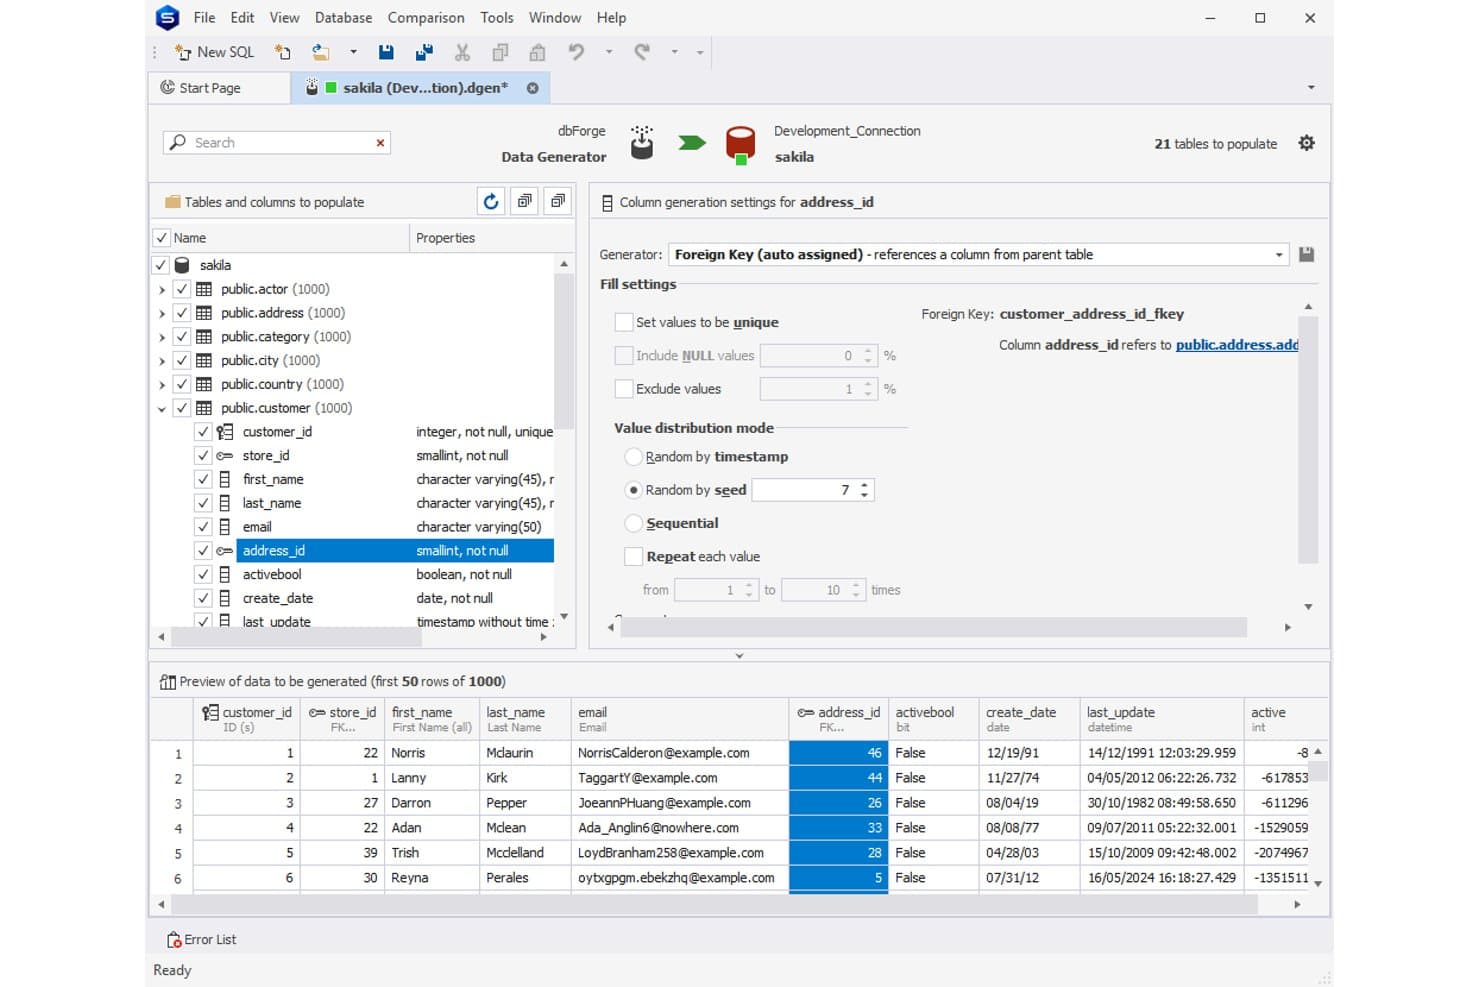Click the Random by seed value field
The width and height of the screenshot is (1480, 987).
click(x=805, y=490)
